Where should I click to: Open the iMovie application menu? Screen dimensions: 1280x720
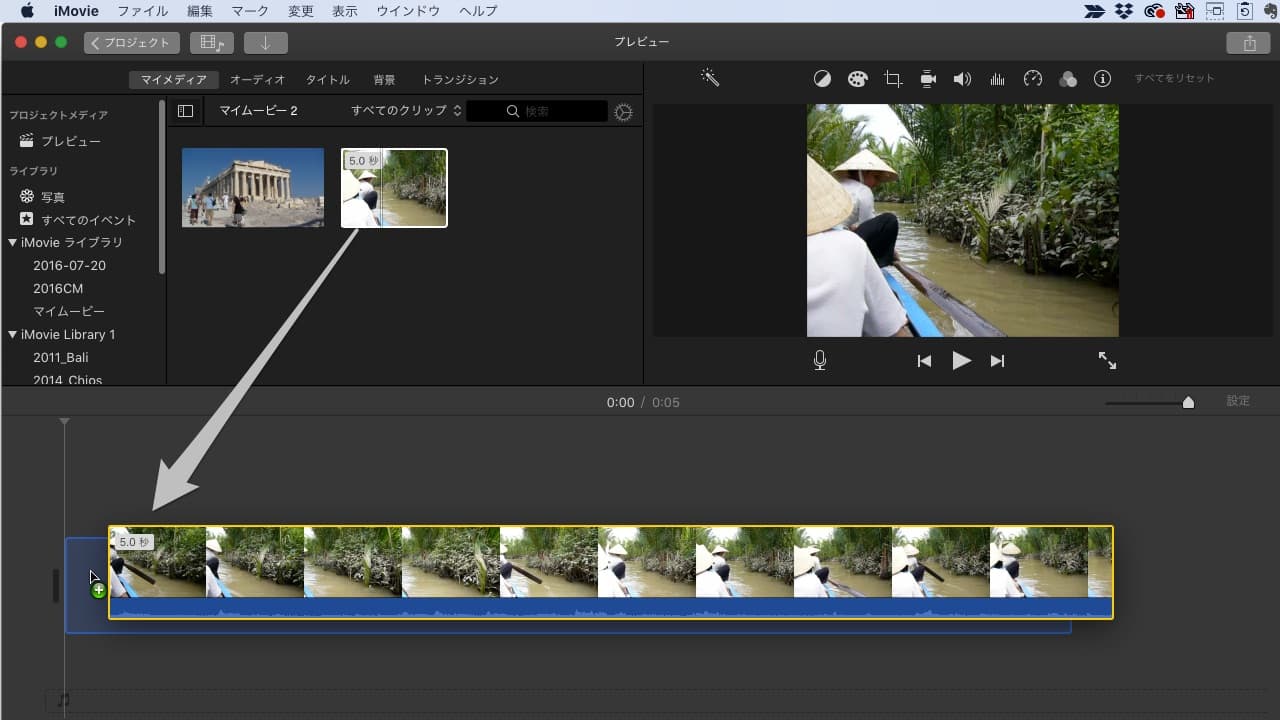(76, 11)
